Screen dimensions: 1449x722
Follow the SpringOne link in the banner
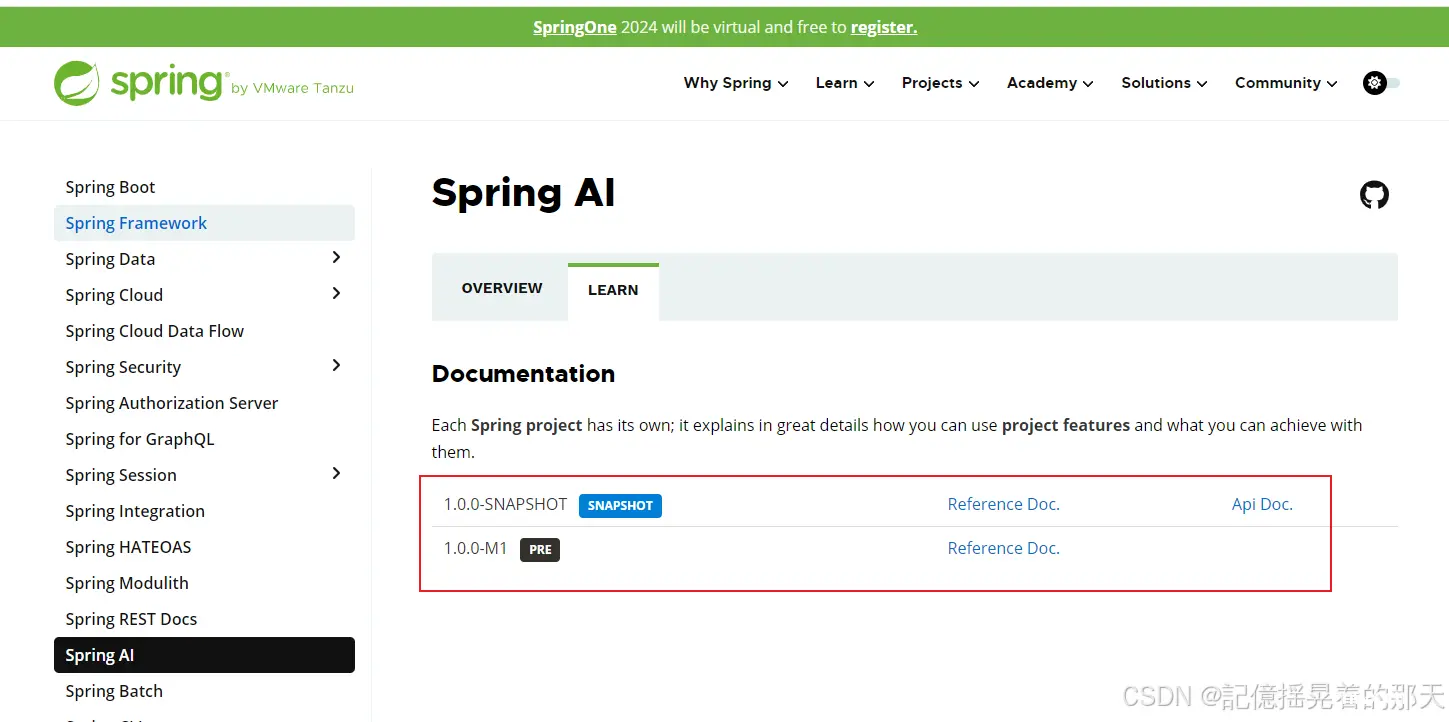pos(575,27)
